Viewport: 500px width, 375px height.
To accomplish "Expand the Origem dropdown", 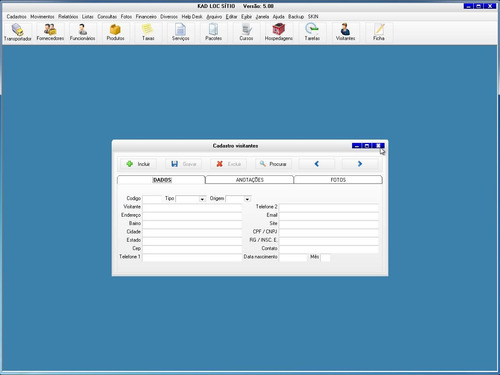I will coord(247,199).
